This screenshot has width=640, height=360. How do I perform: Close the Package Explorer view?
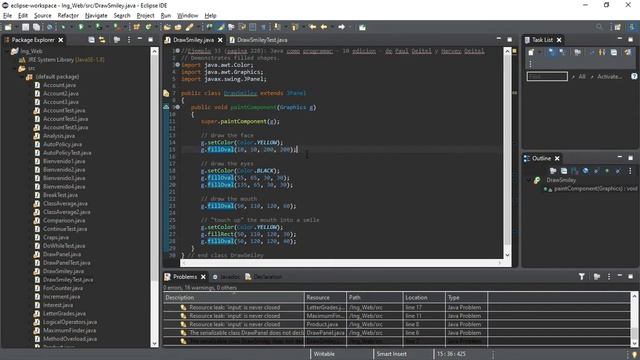pos(61,40)
